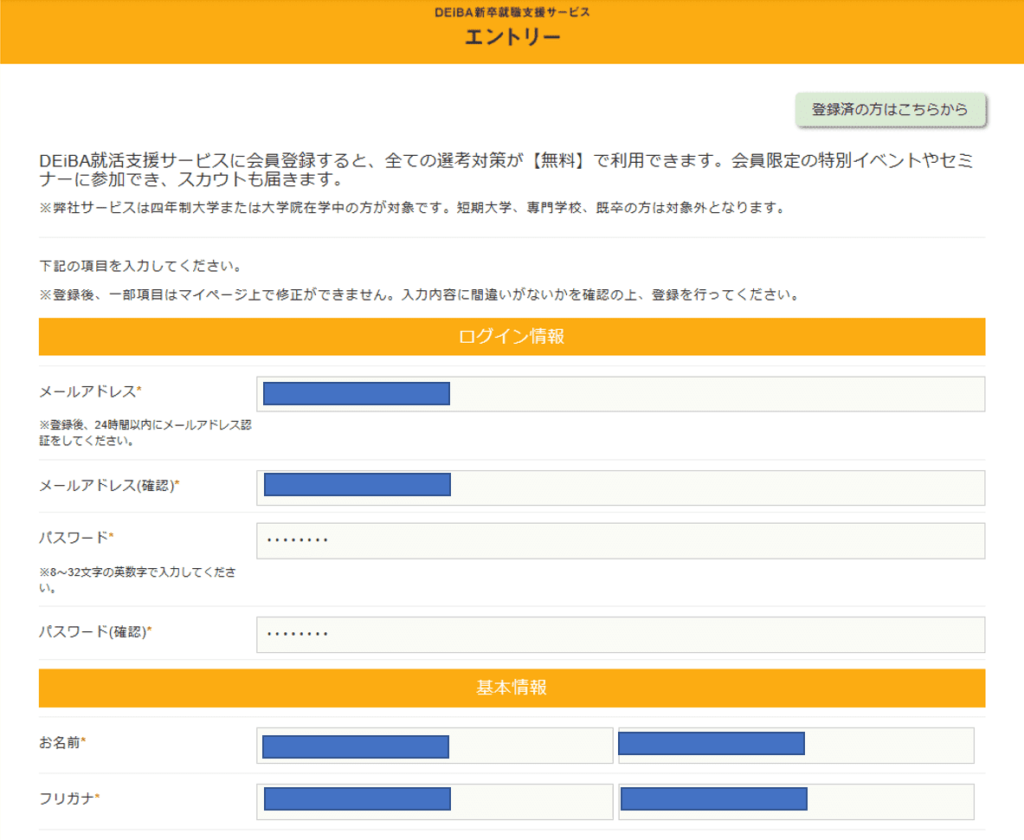Click the メールアドレス input field
The height and width of the screenshot is (840, 1024).
(x=620, y=394)
